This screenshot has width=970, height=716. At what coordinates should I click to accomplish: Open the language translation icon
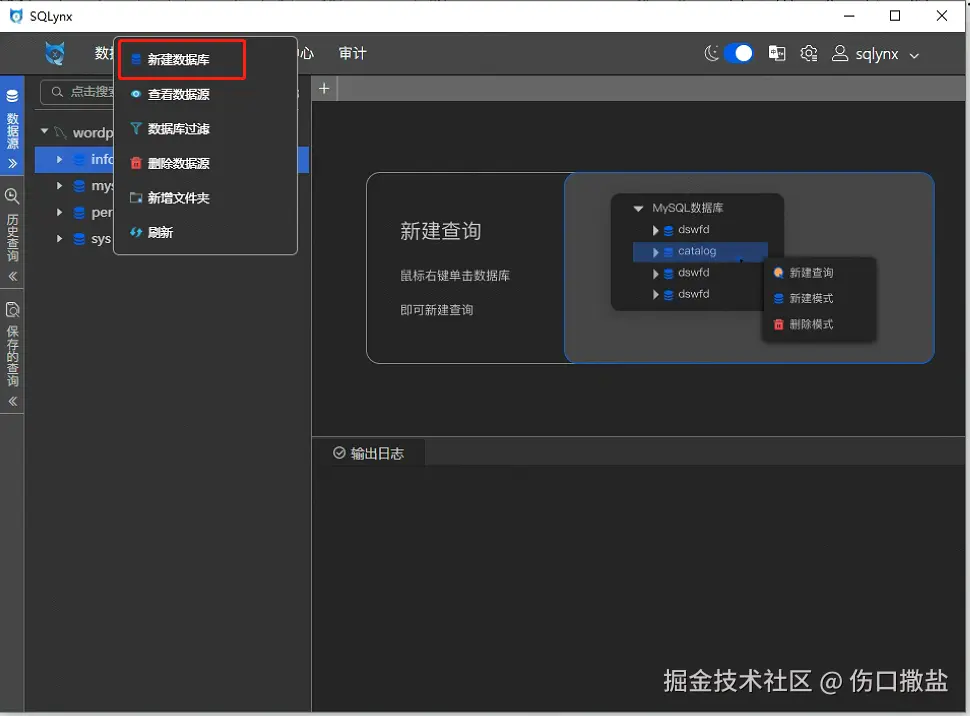point(777,53)
